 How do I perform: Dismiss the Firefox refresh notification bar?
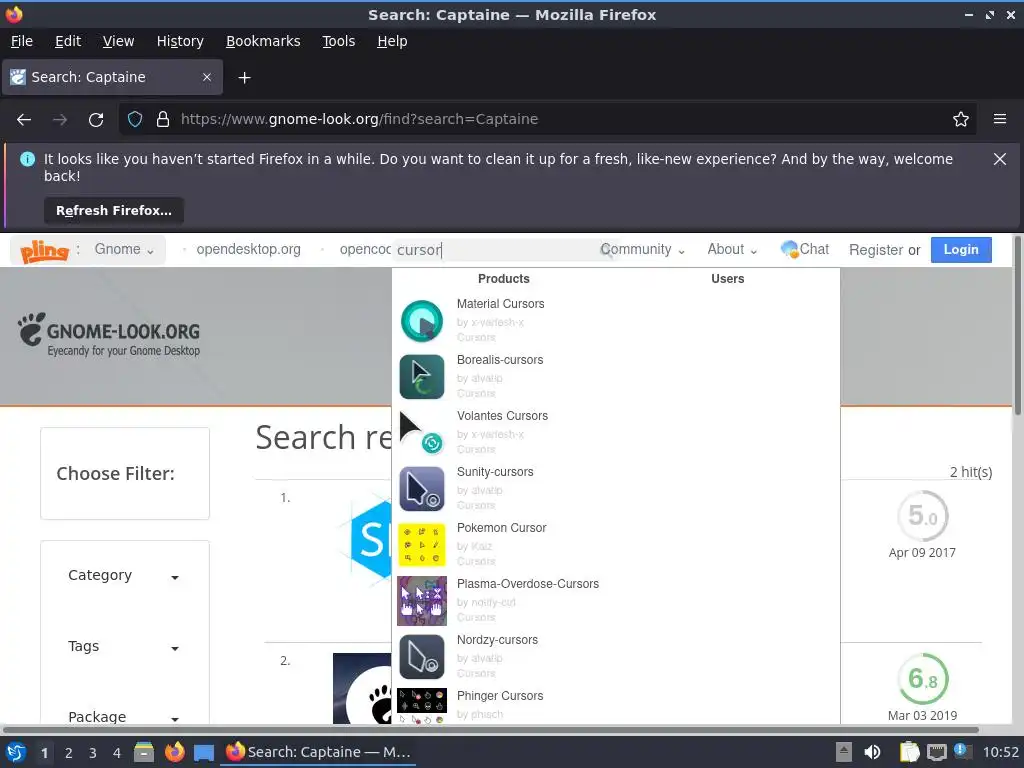pyautogui.click(x=1000, y=159)
